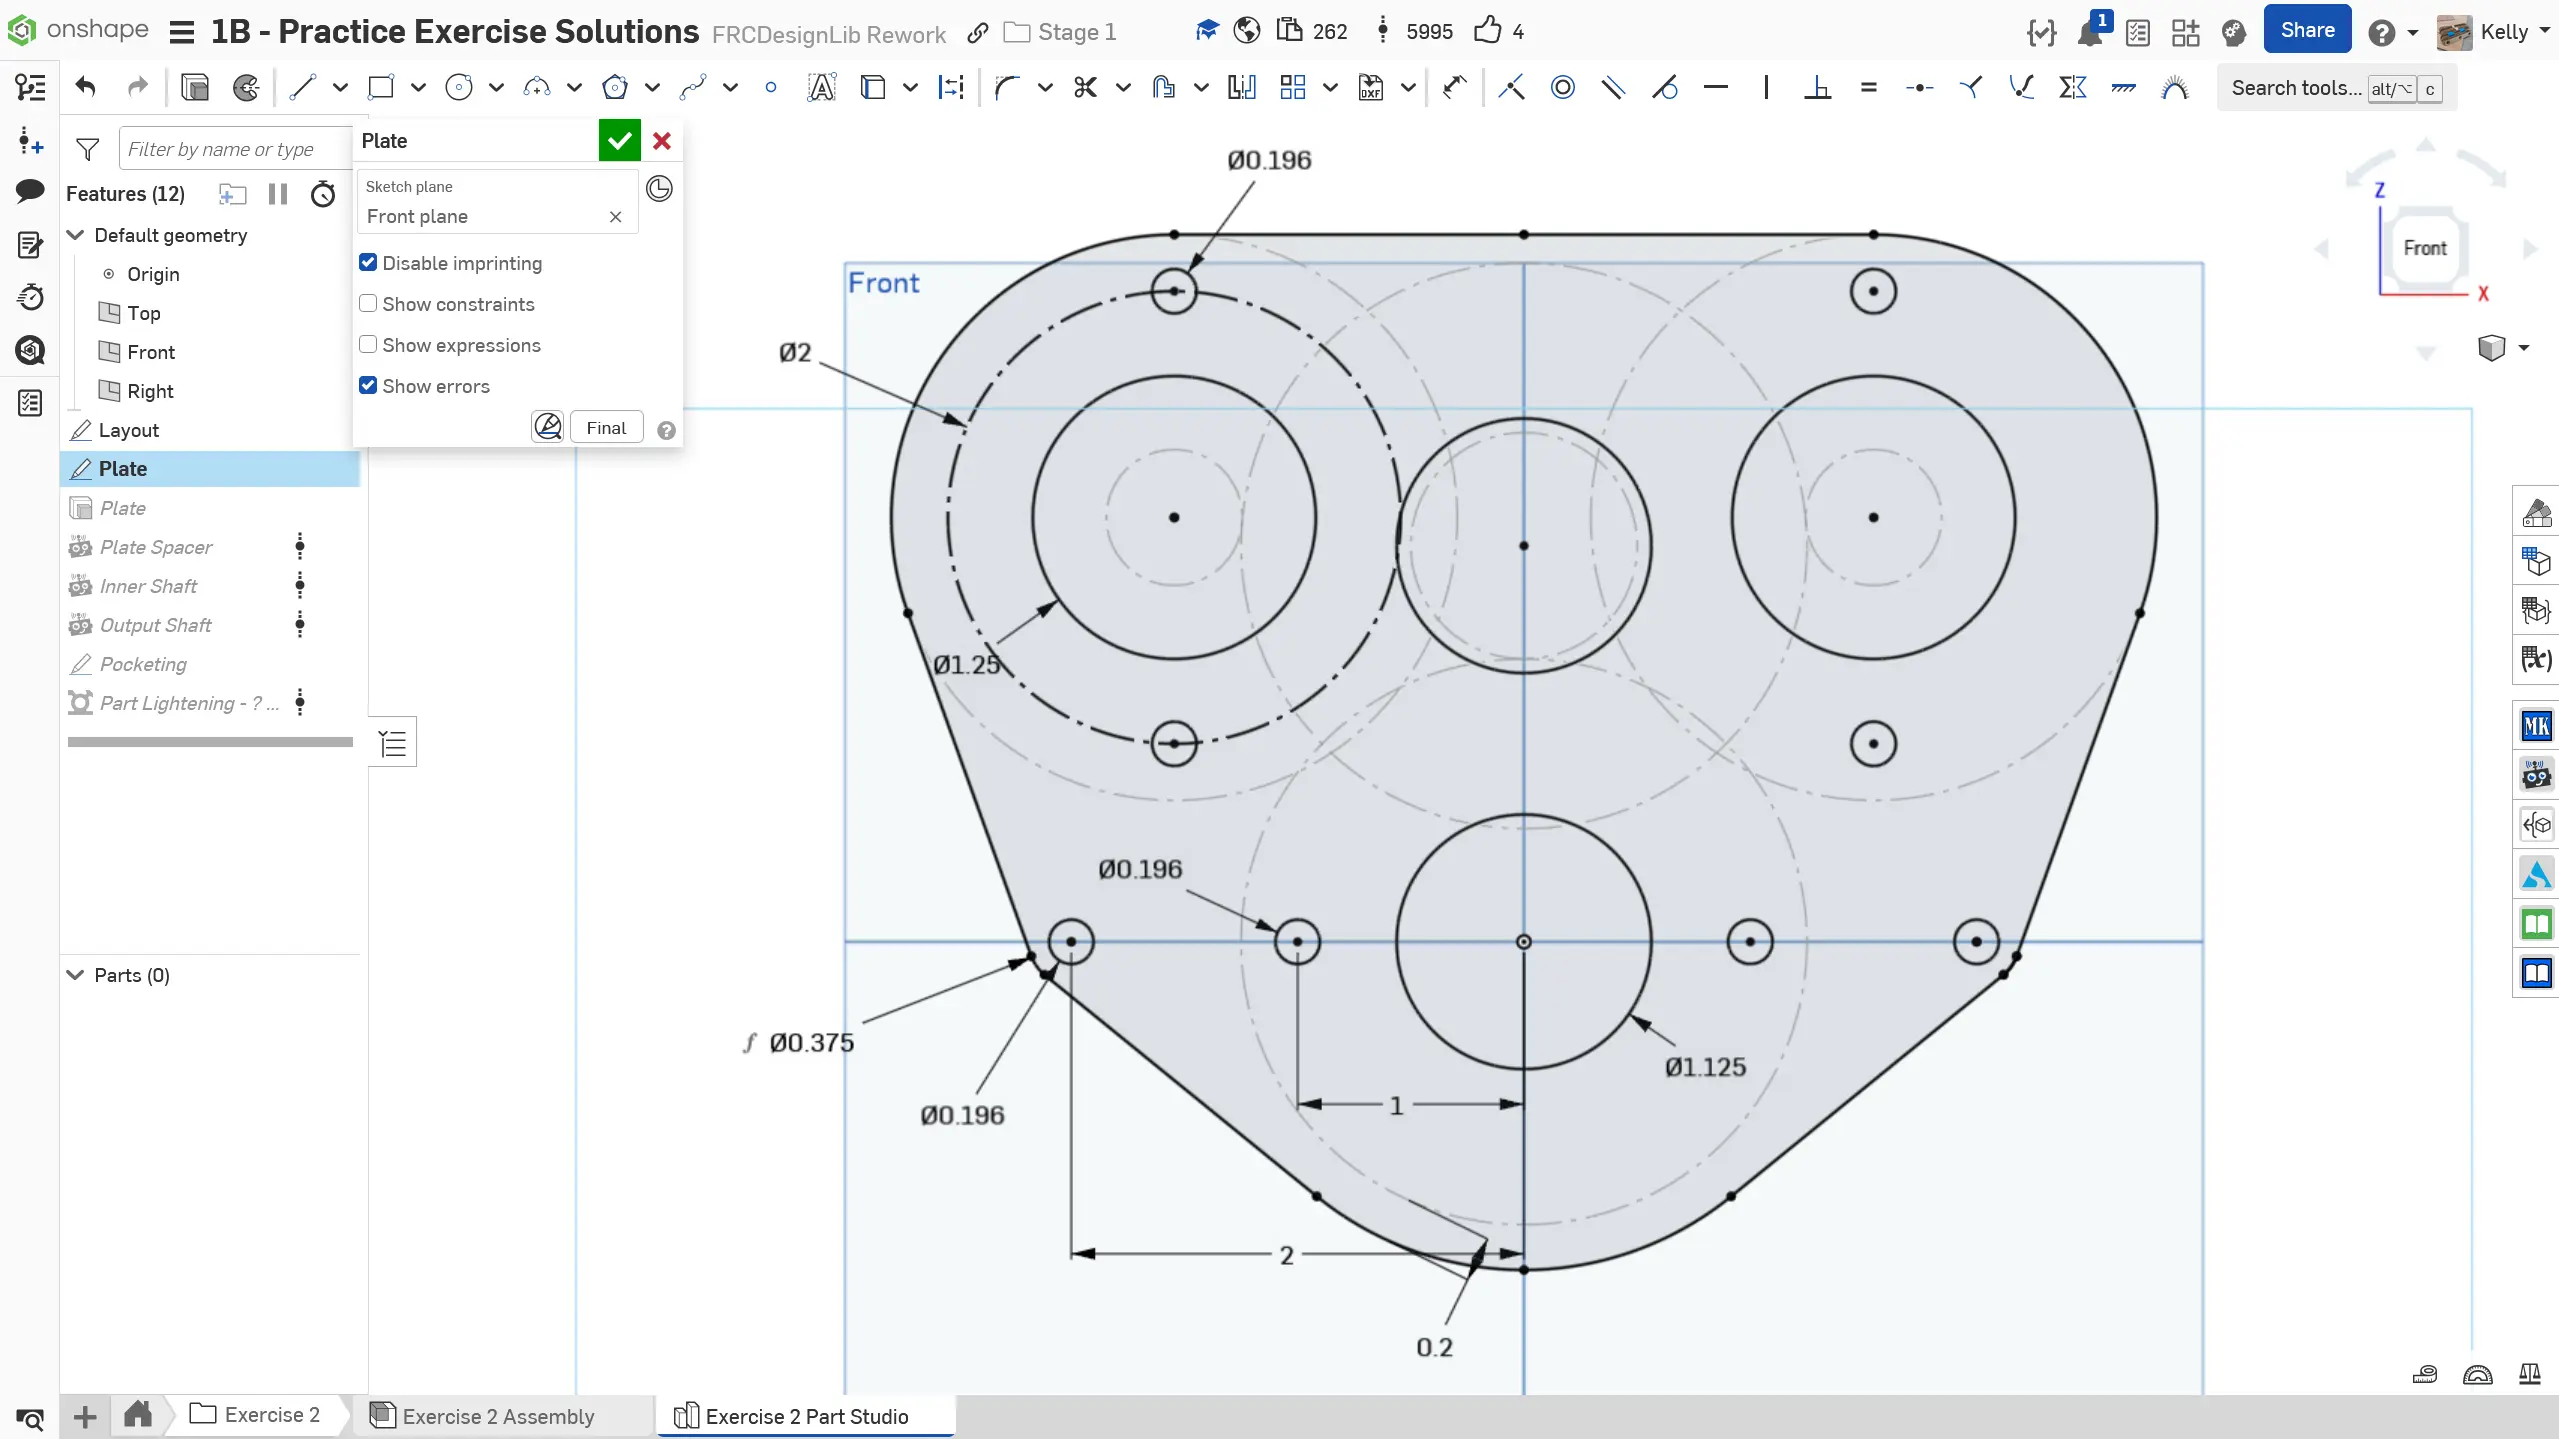Switch to Exercise 2 Assembly tab

point(497,1416)
